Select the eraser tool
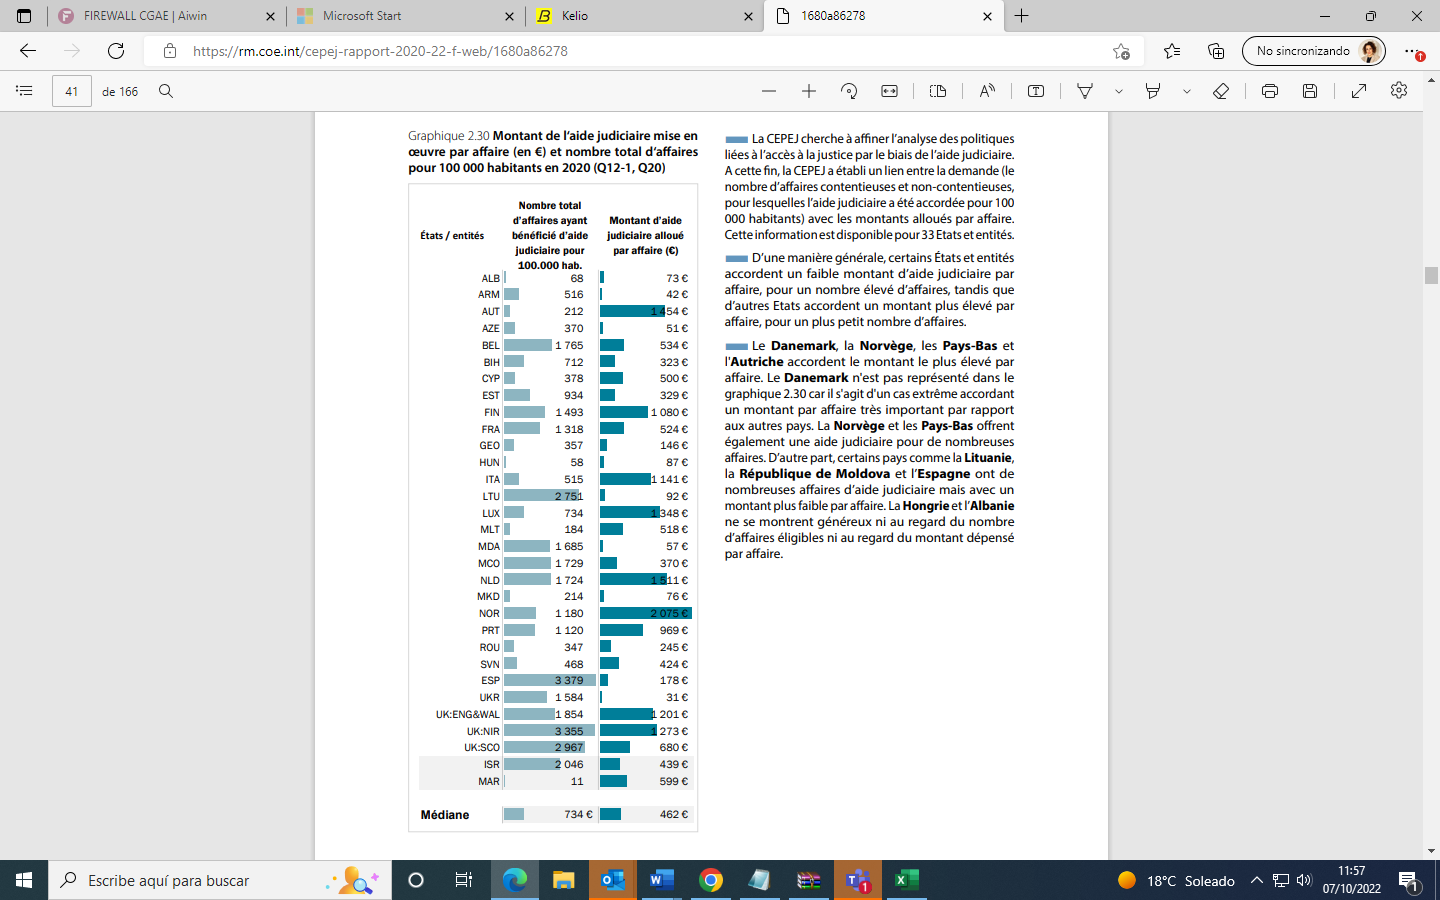1440x900 pixels. [1221, 91]
